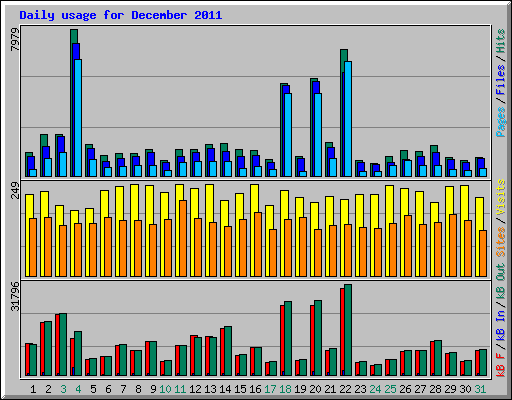
Task: Click the green kB Out bar for day 22
Action: click(348, 330)
